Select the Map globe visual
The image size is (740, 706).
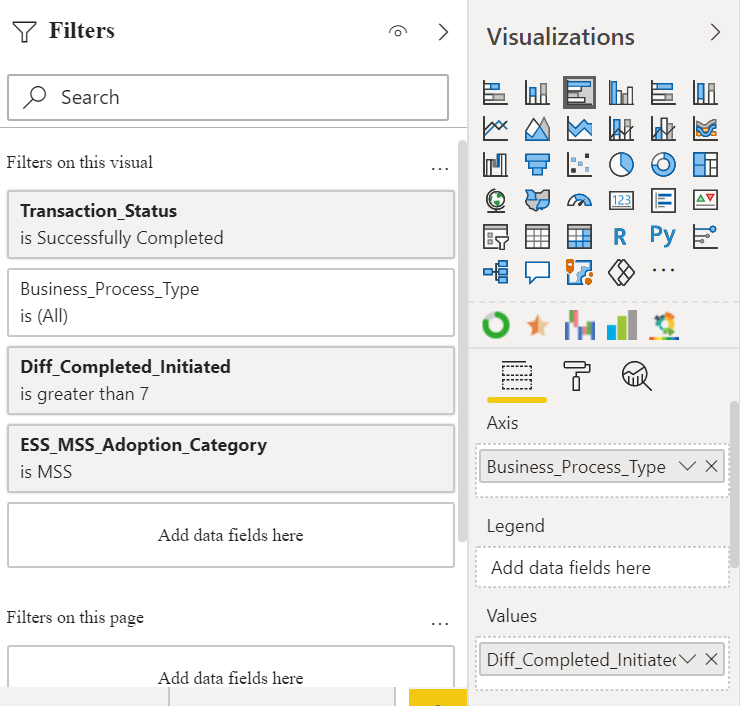pos(495,201)
